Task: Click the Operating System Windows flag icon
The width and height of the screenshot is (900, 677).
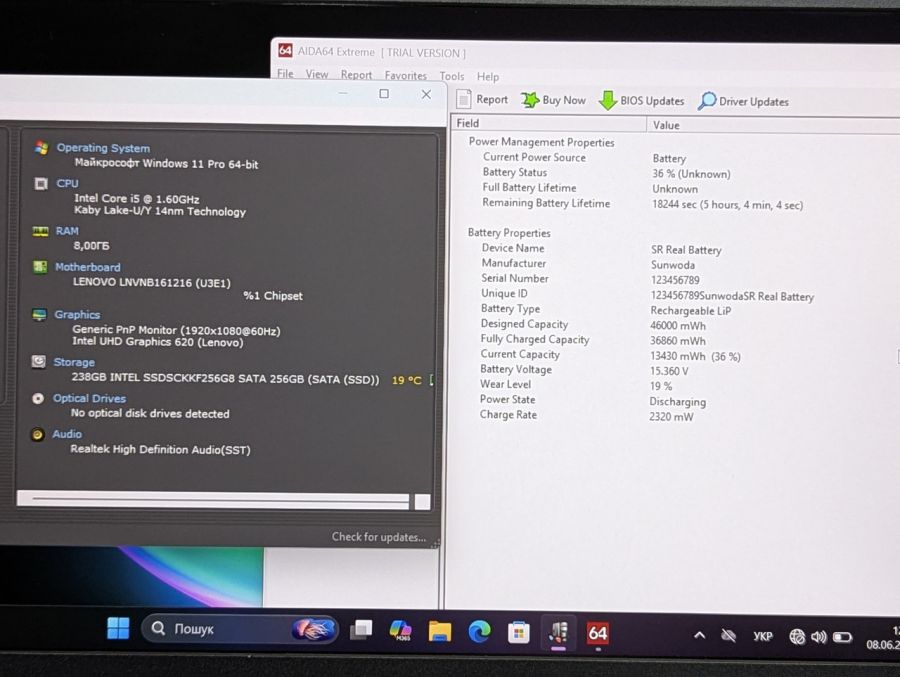Action: click(41, 148)
